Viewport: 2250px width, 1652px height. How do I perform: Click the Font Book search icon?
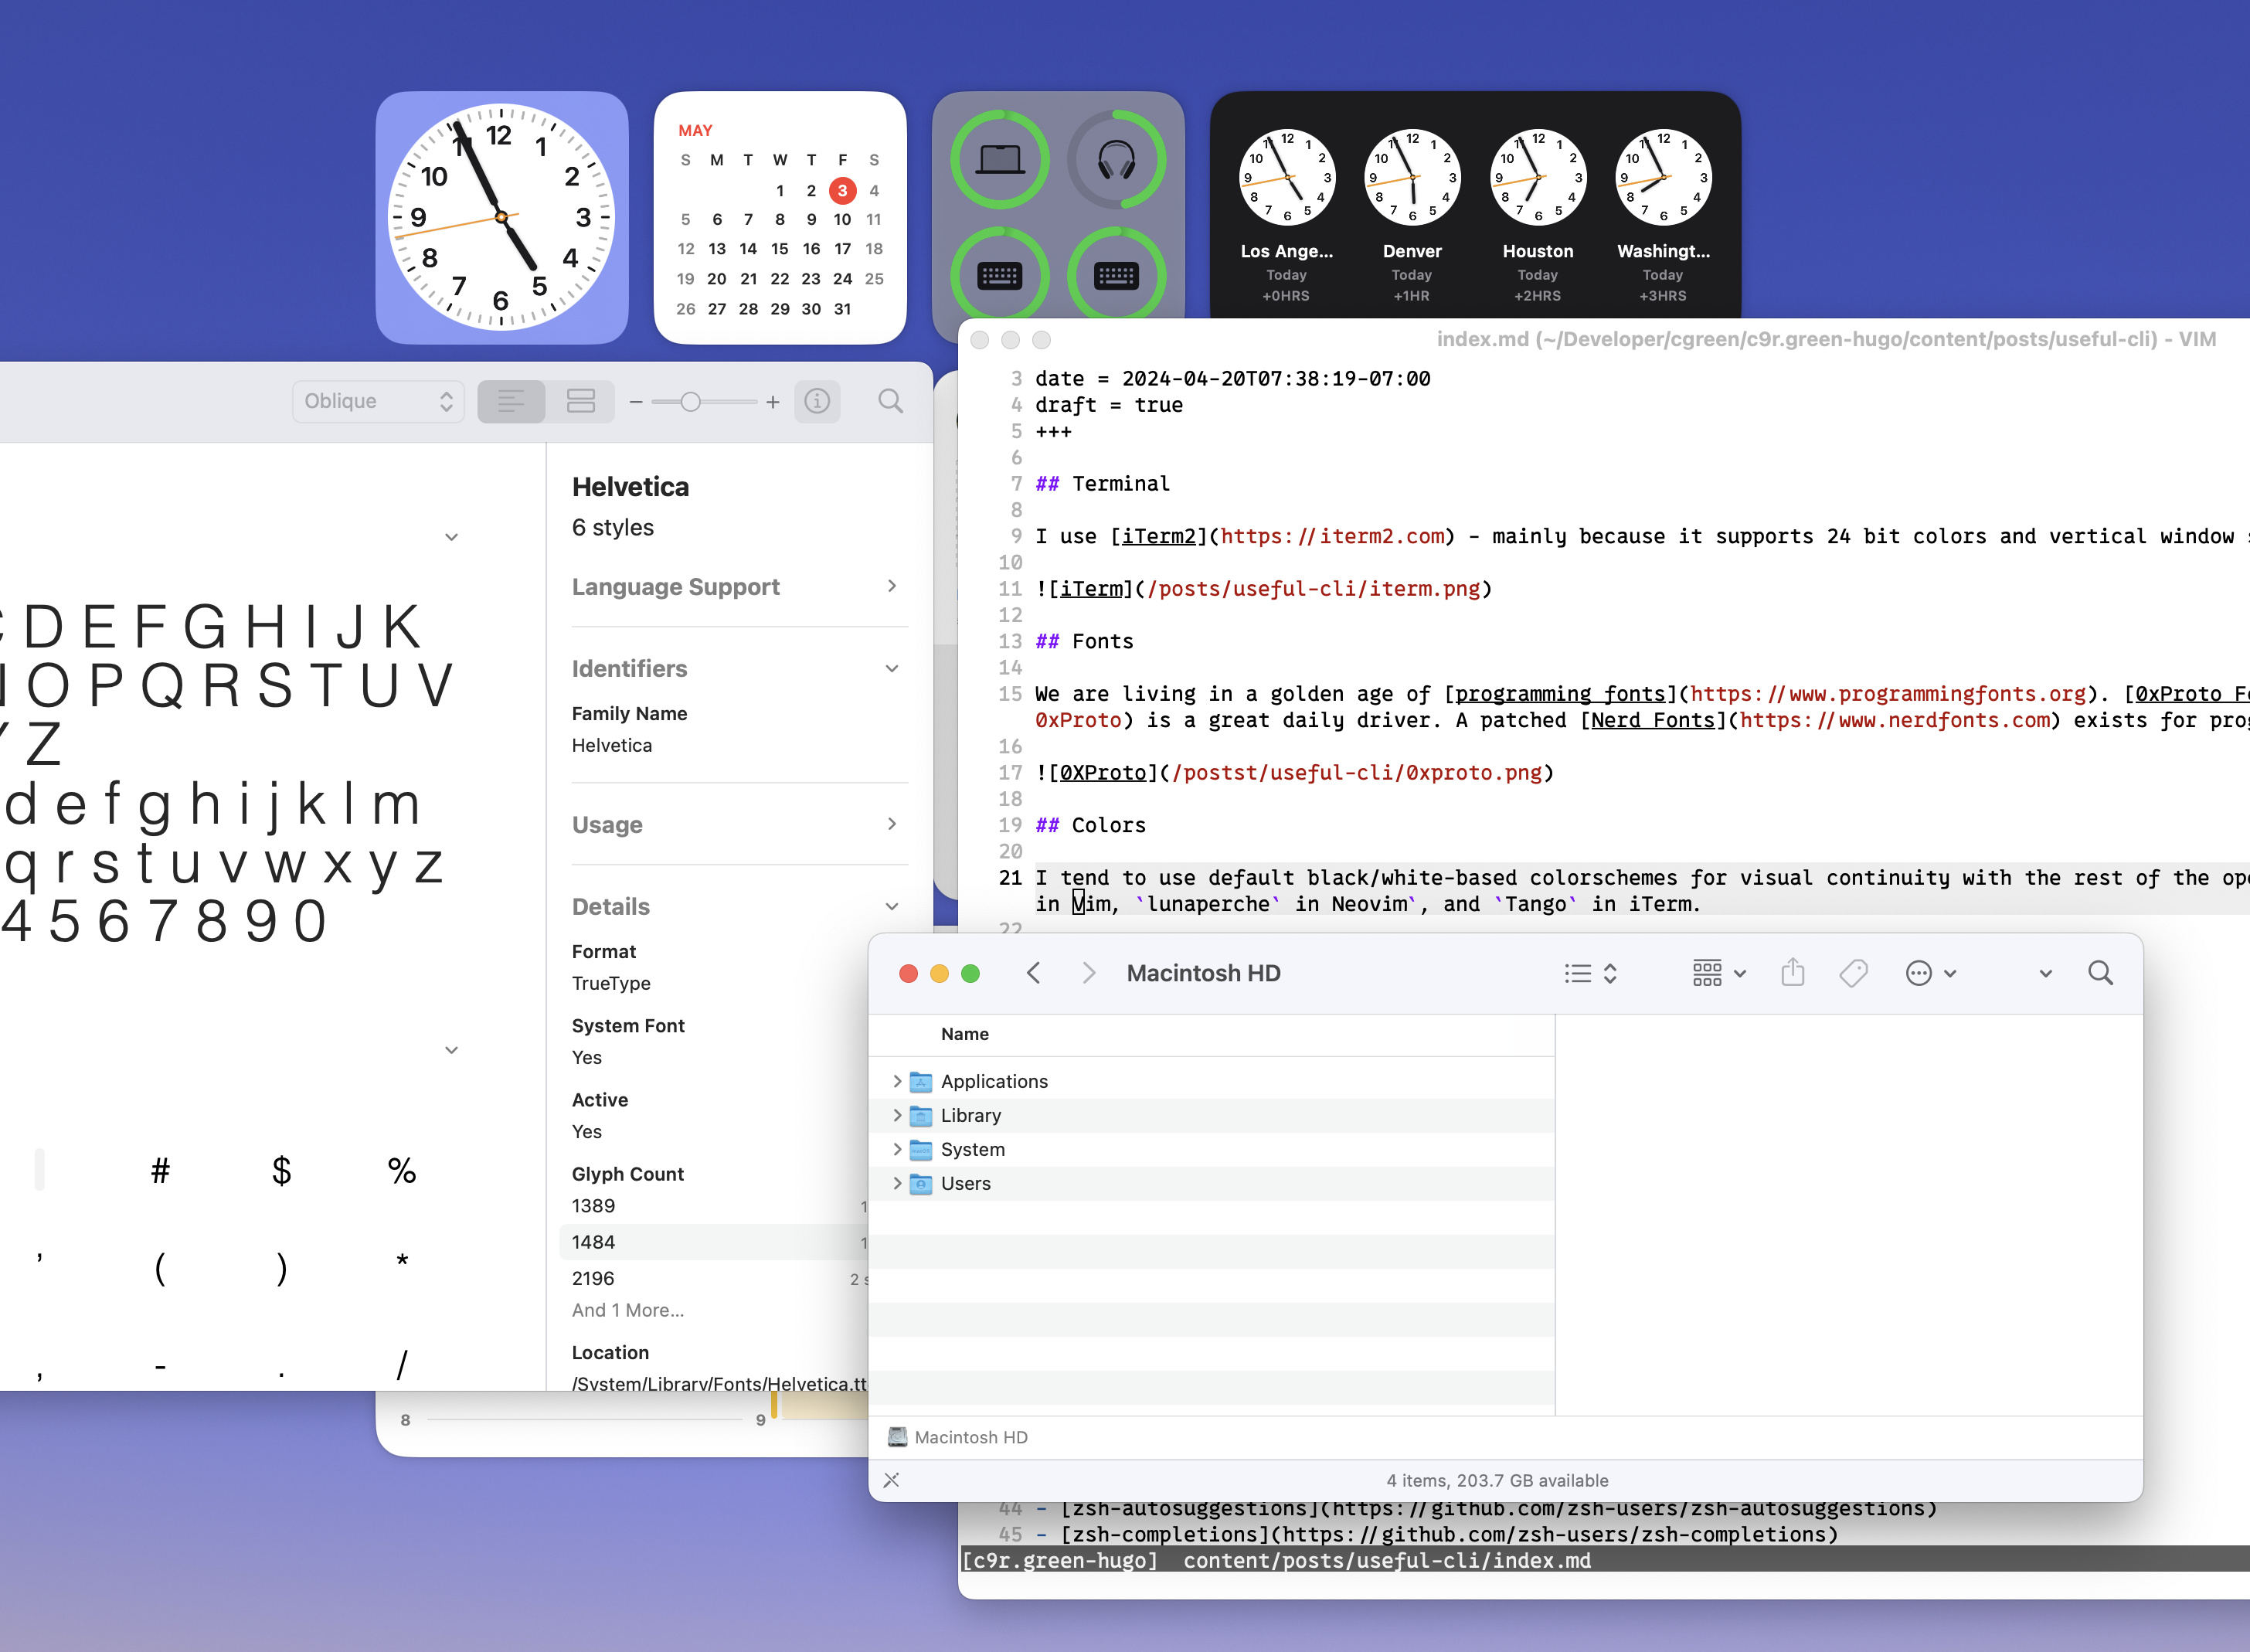pyautogui.click(x=890, y=401)
